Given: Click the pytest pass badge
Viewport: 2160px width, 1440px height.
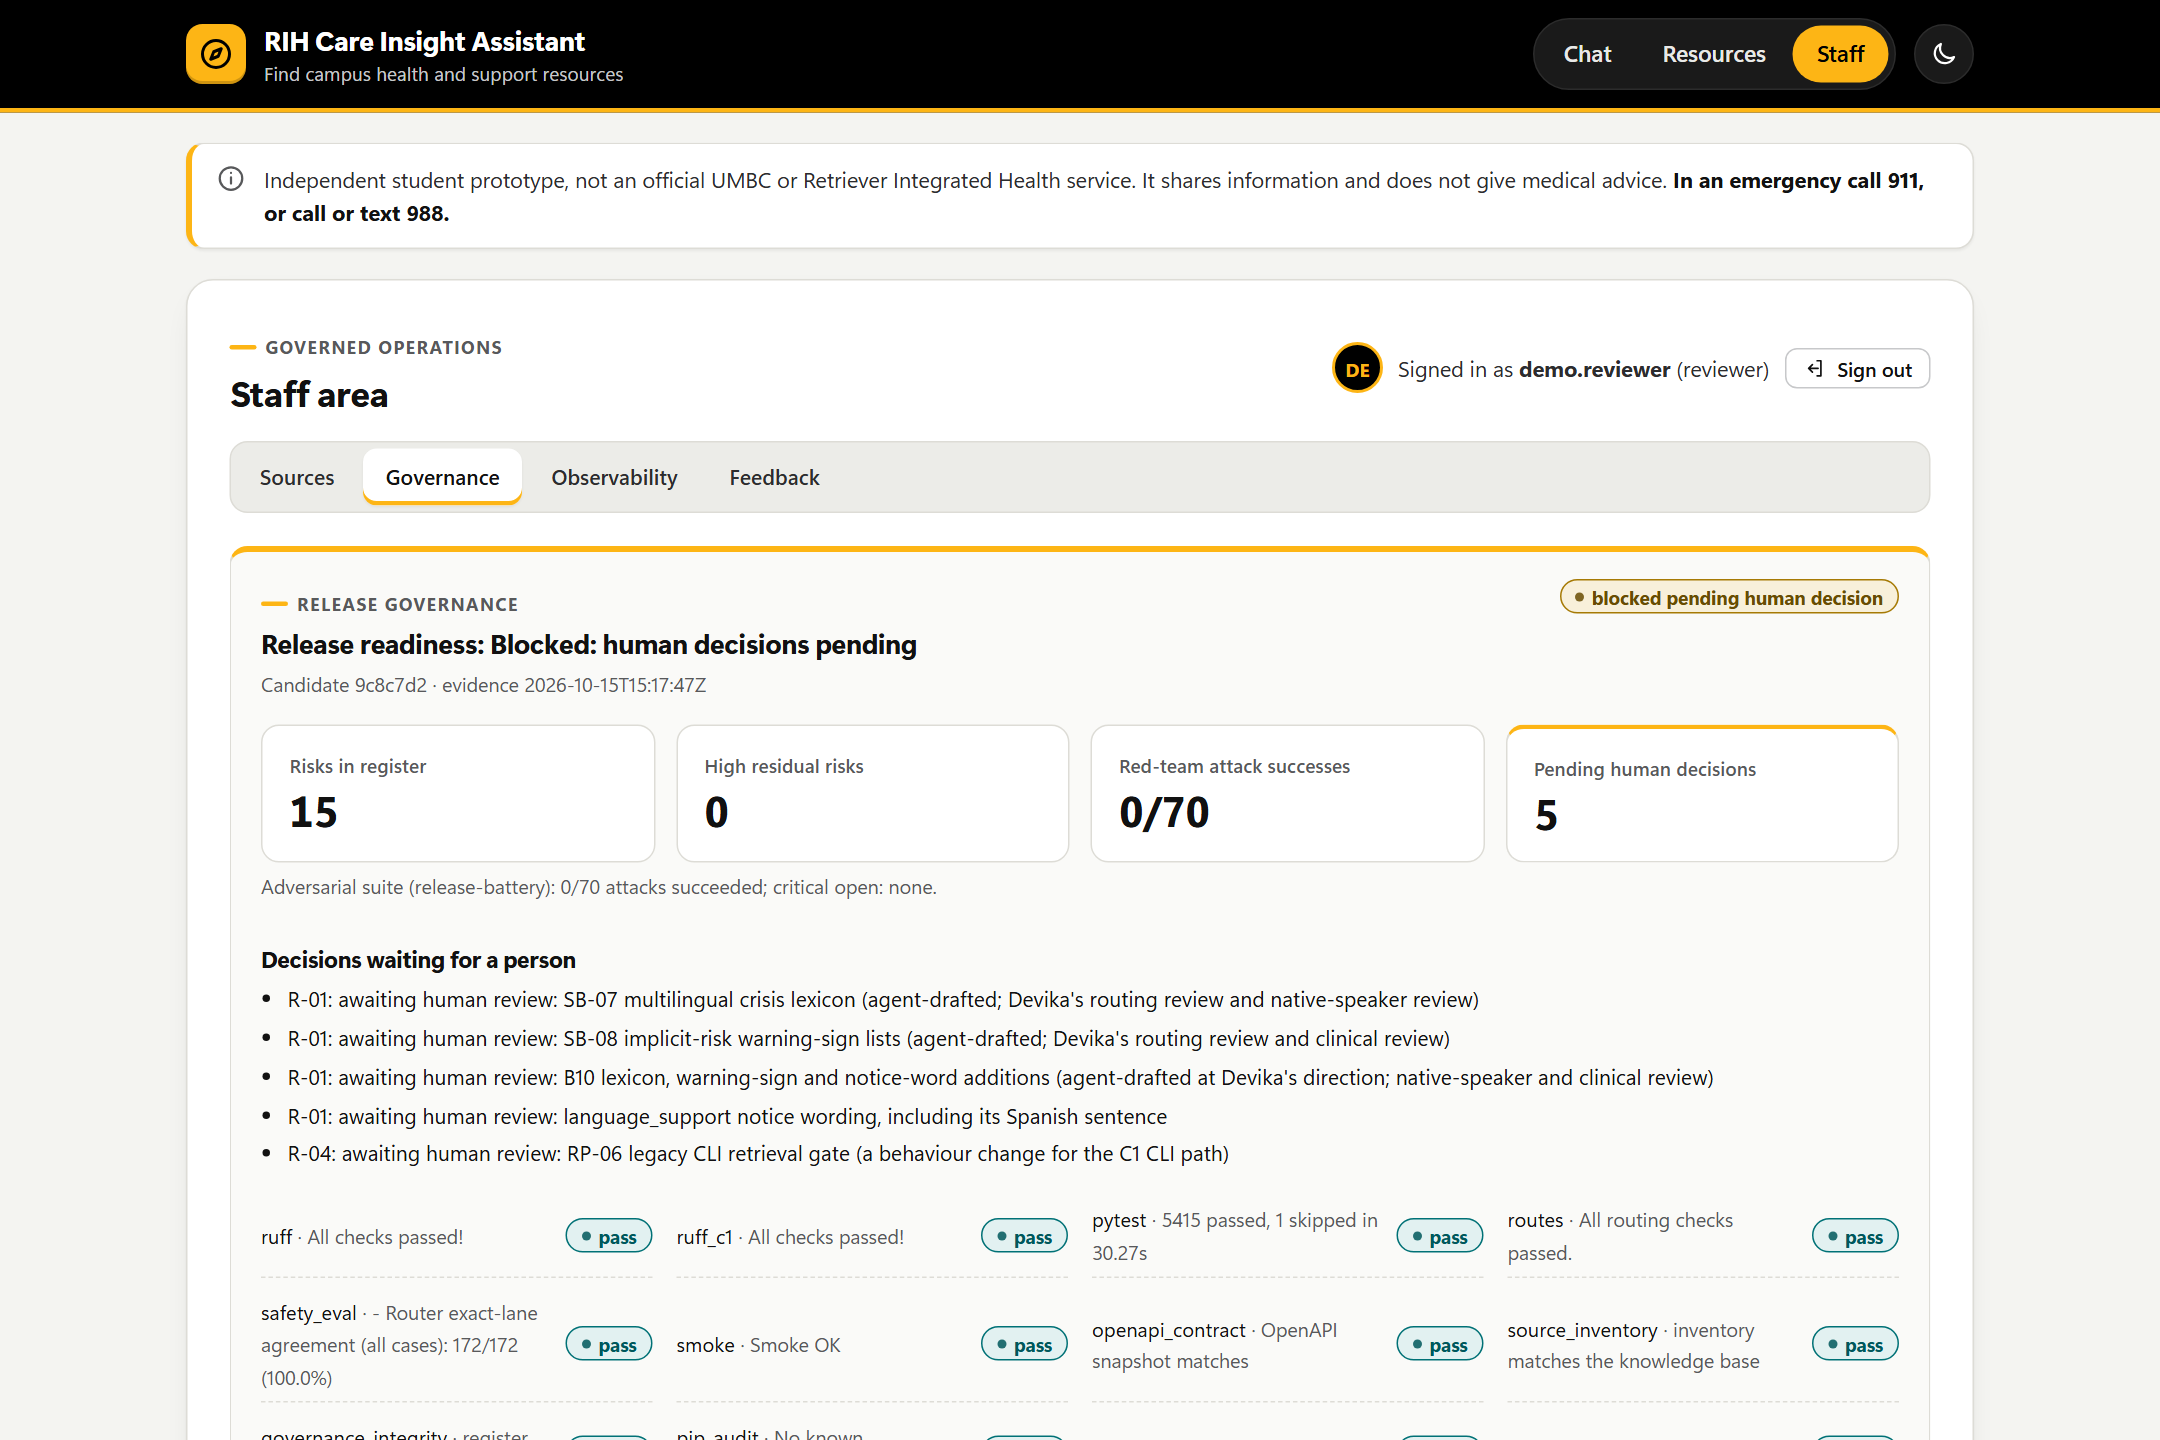Looking at the screenshot, I should coord(1440,1236).
